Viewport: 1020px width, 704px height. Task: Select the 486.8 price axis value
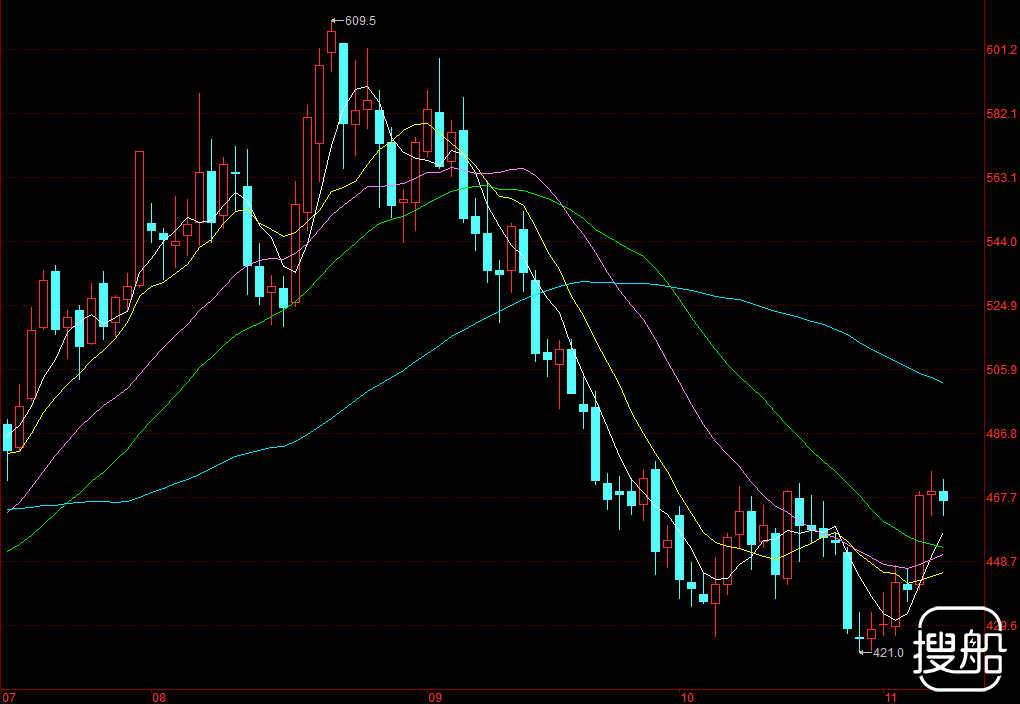point(1001,434)
